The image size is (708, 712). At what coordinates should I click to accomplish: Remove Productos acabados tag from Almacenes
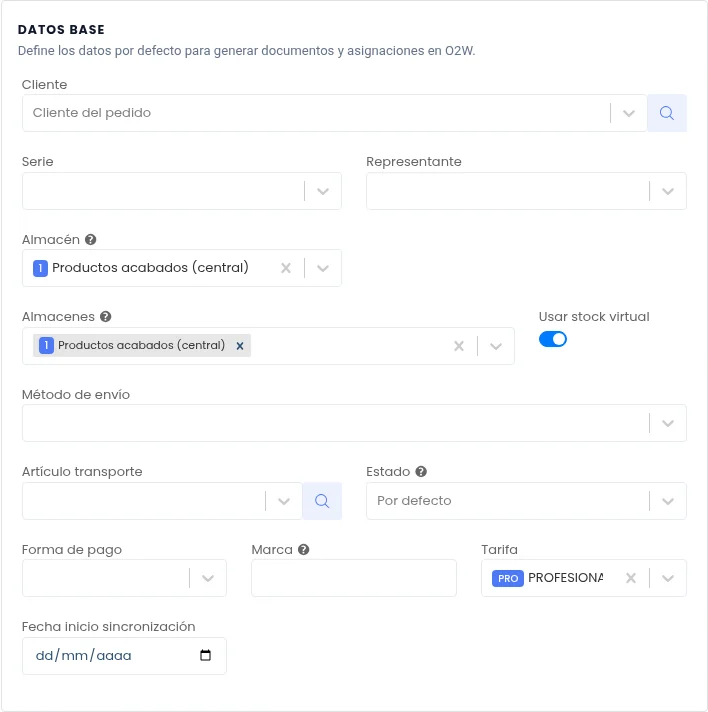coord(240,346)
